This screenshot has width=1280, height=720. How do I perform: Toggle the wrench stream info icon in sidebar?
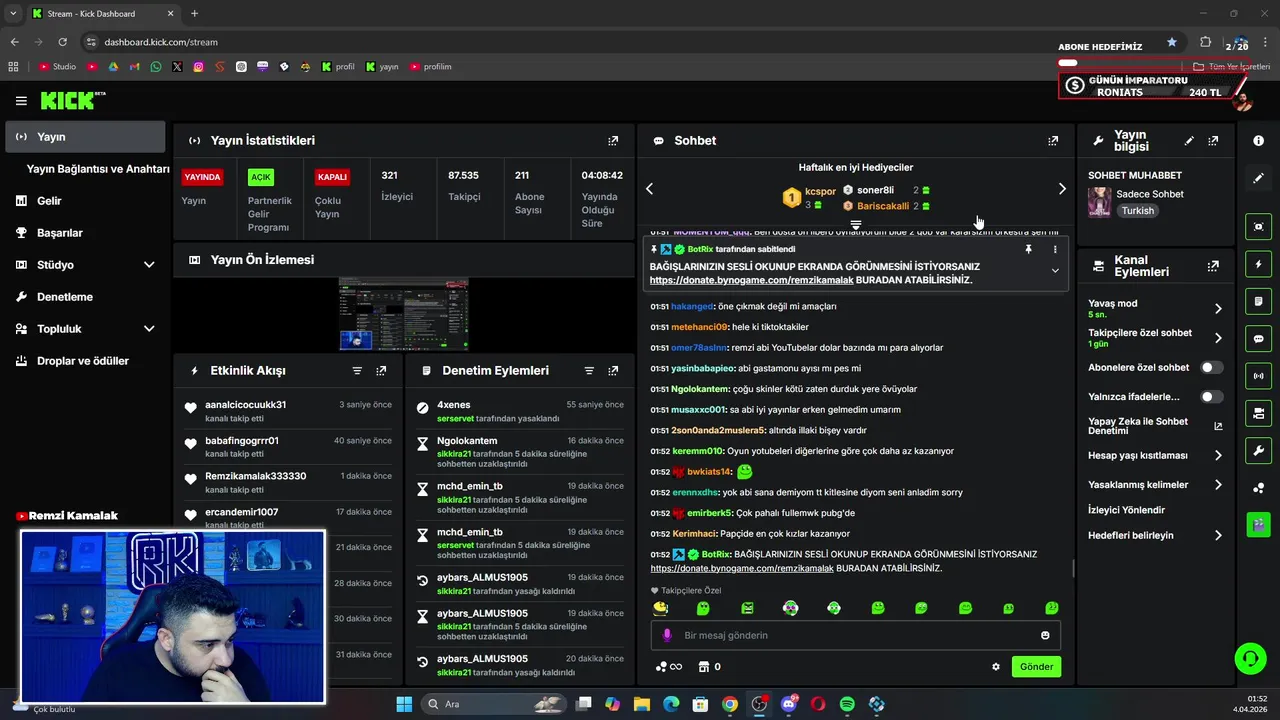(x=1259, y=450)
